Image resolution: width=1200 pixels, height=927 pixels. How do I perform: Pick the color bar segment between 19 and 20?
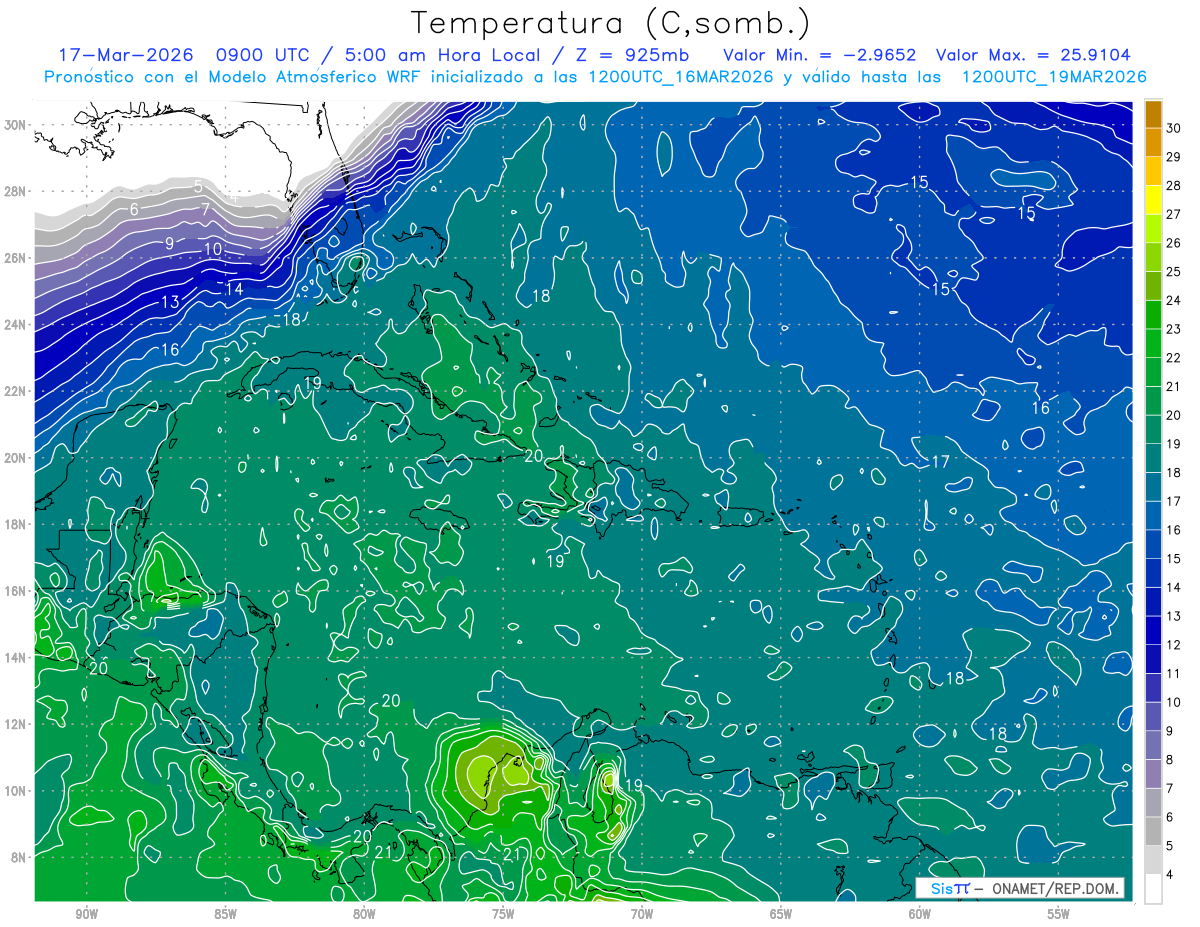coord(1153,430)
